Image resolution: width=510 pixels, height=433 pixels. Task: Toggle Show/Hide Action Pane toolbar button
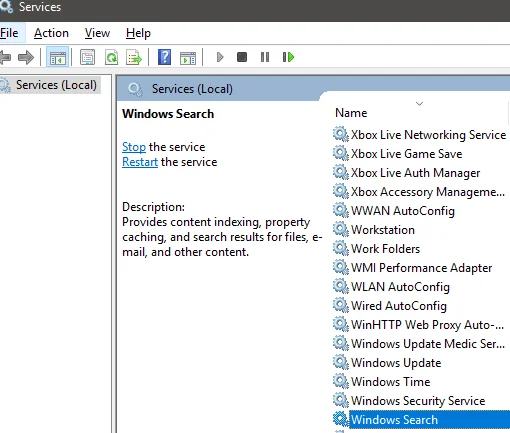click(188, 58)
